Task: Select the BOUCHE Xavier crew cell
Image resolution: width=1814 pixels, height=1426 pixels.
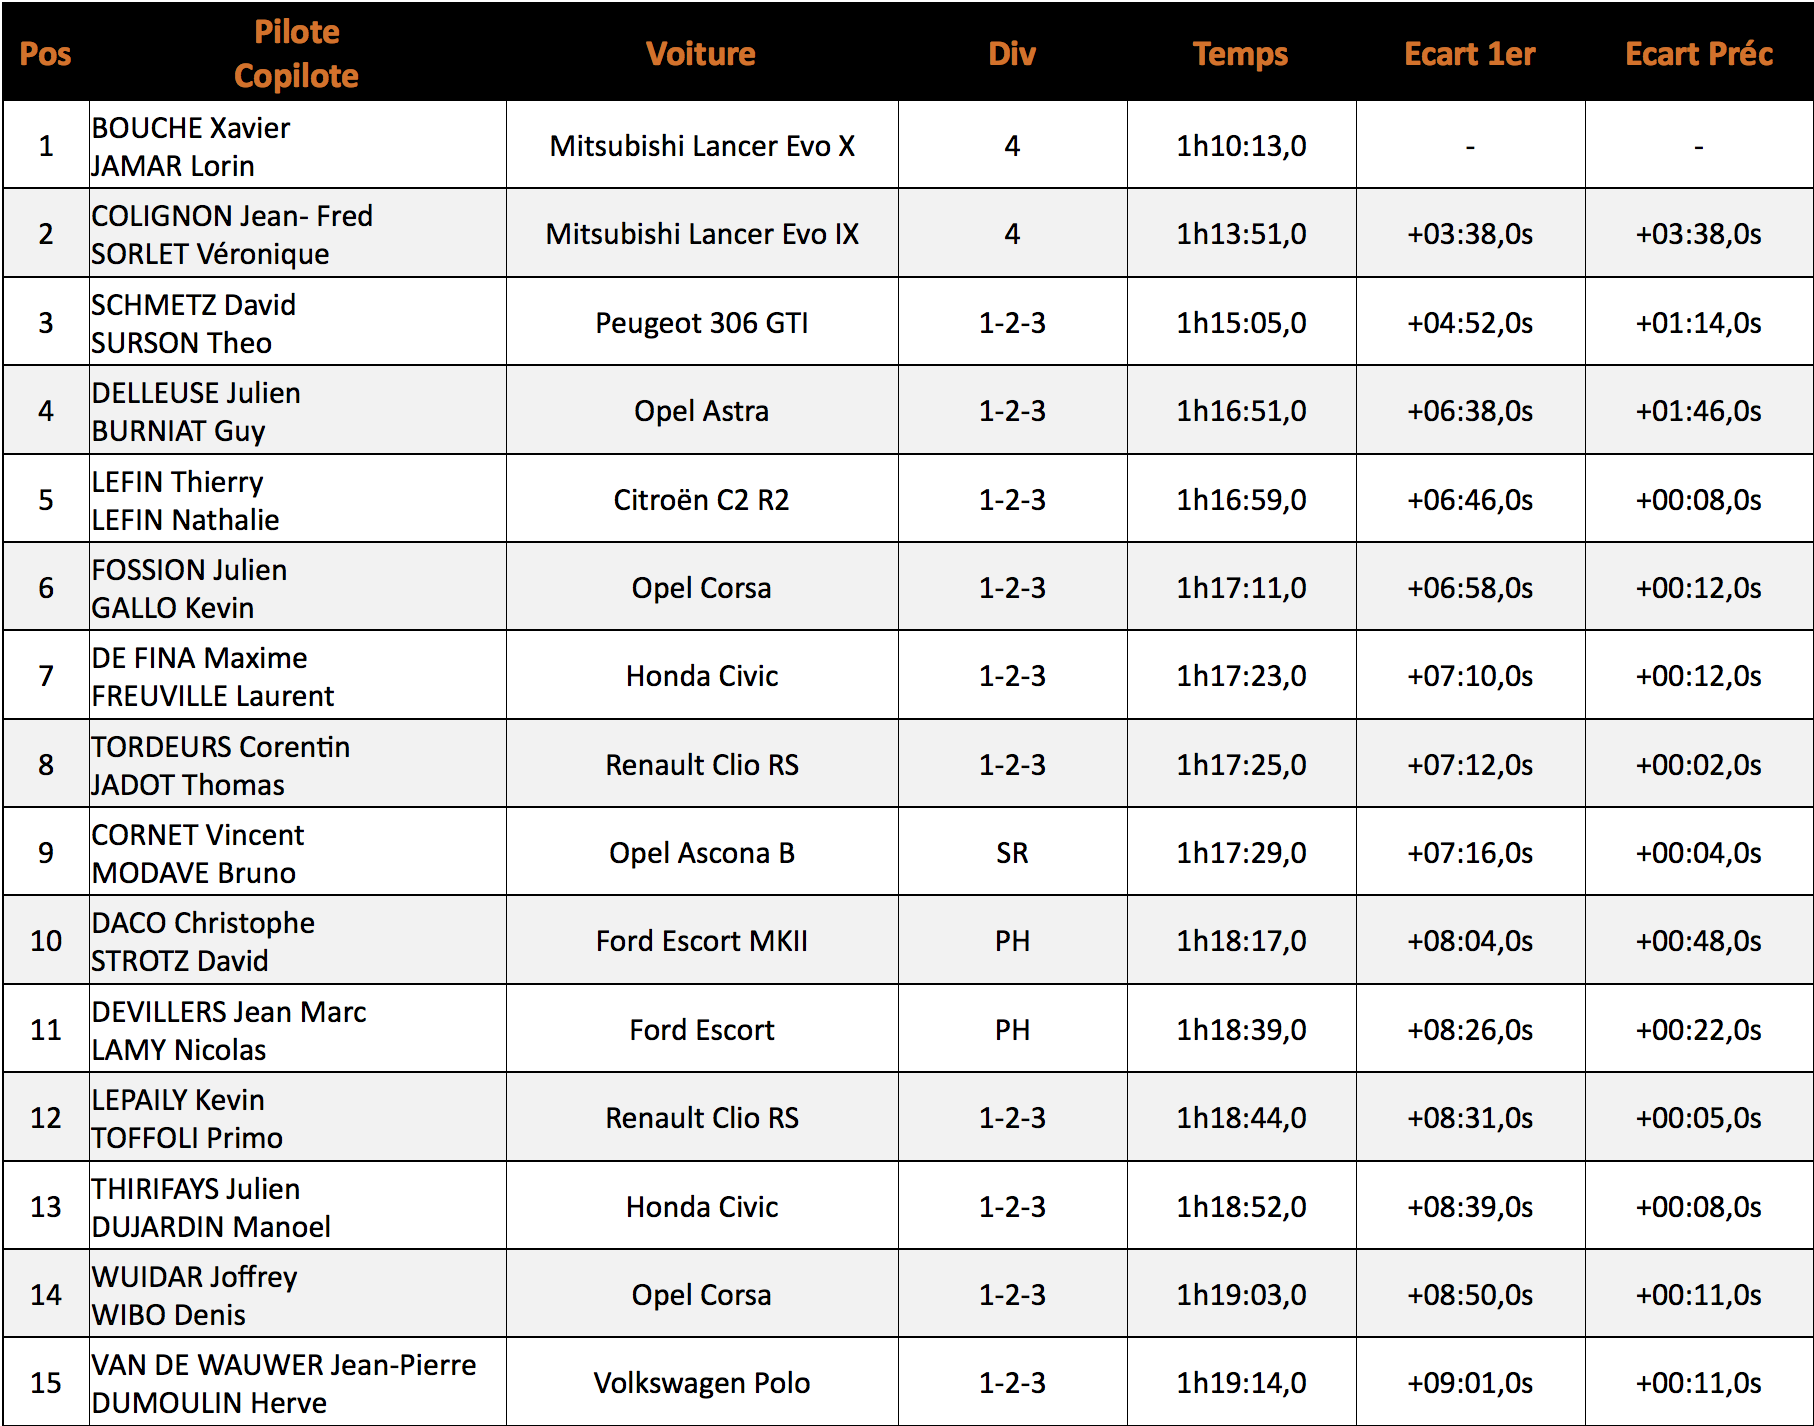Action: click(x=297, y=145)
